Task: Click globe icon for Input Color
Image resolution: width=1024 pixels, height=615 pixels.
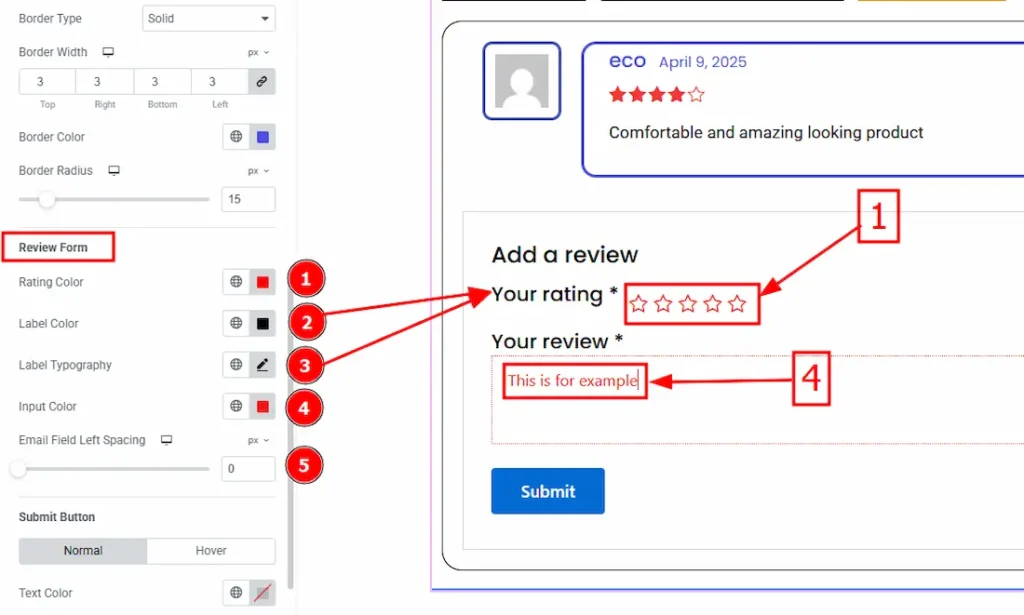Action: 236,407
